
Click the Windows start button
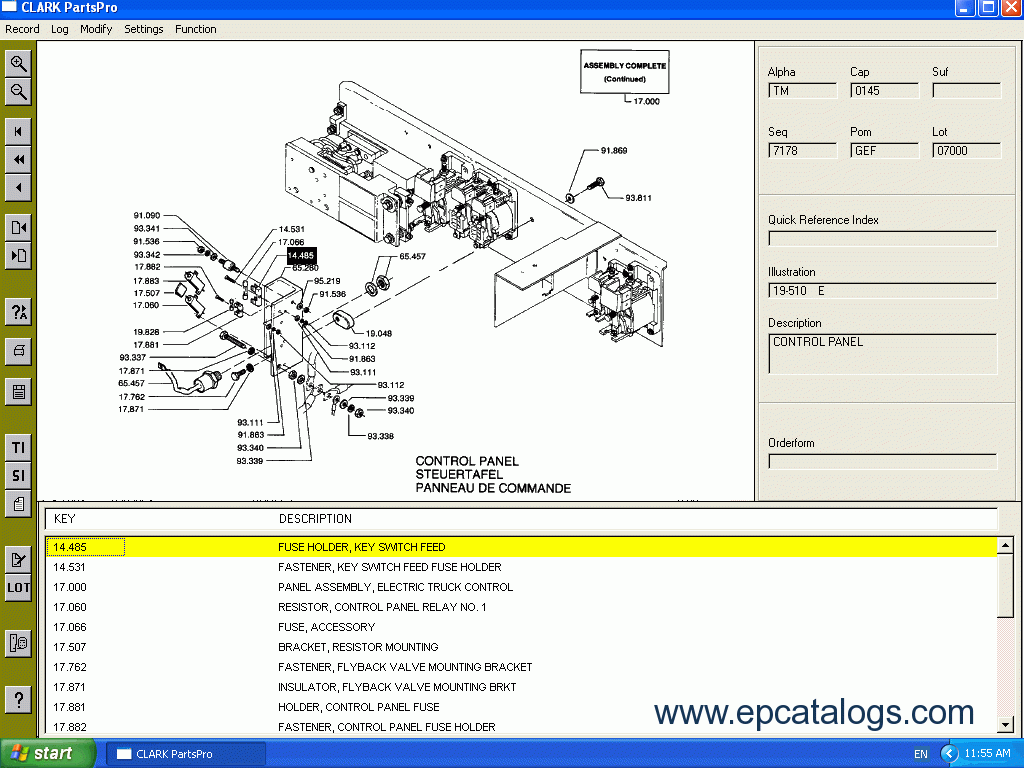[x=48, y=753]
